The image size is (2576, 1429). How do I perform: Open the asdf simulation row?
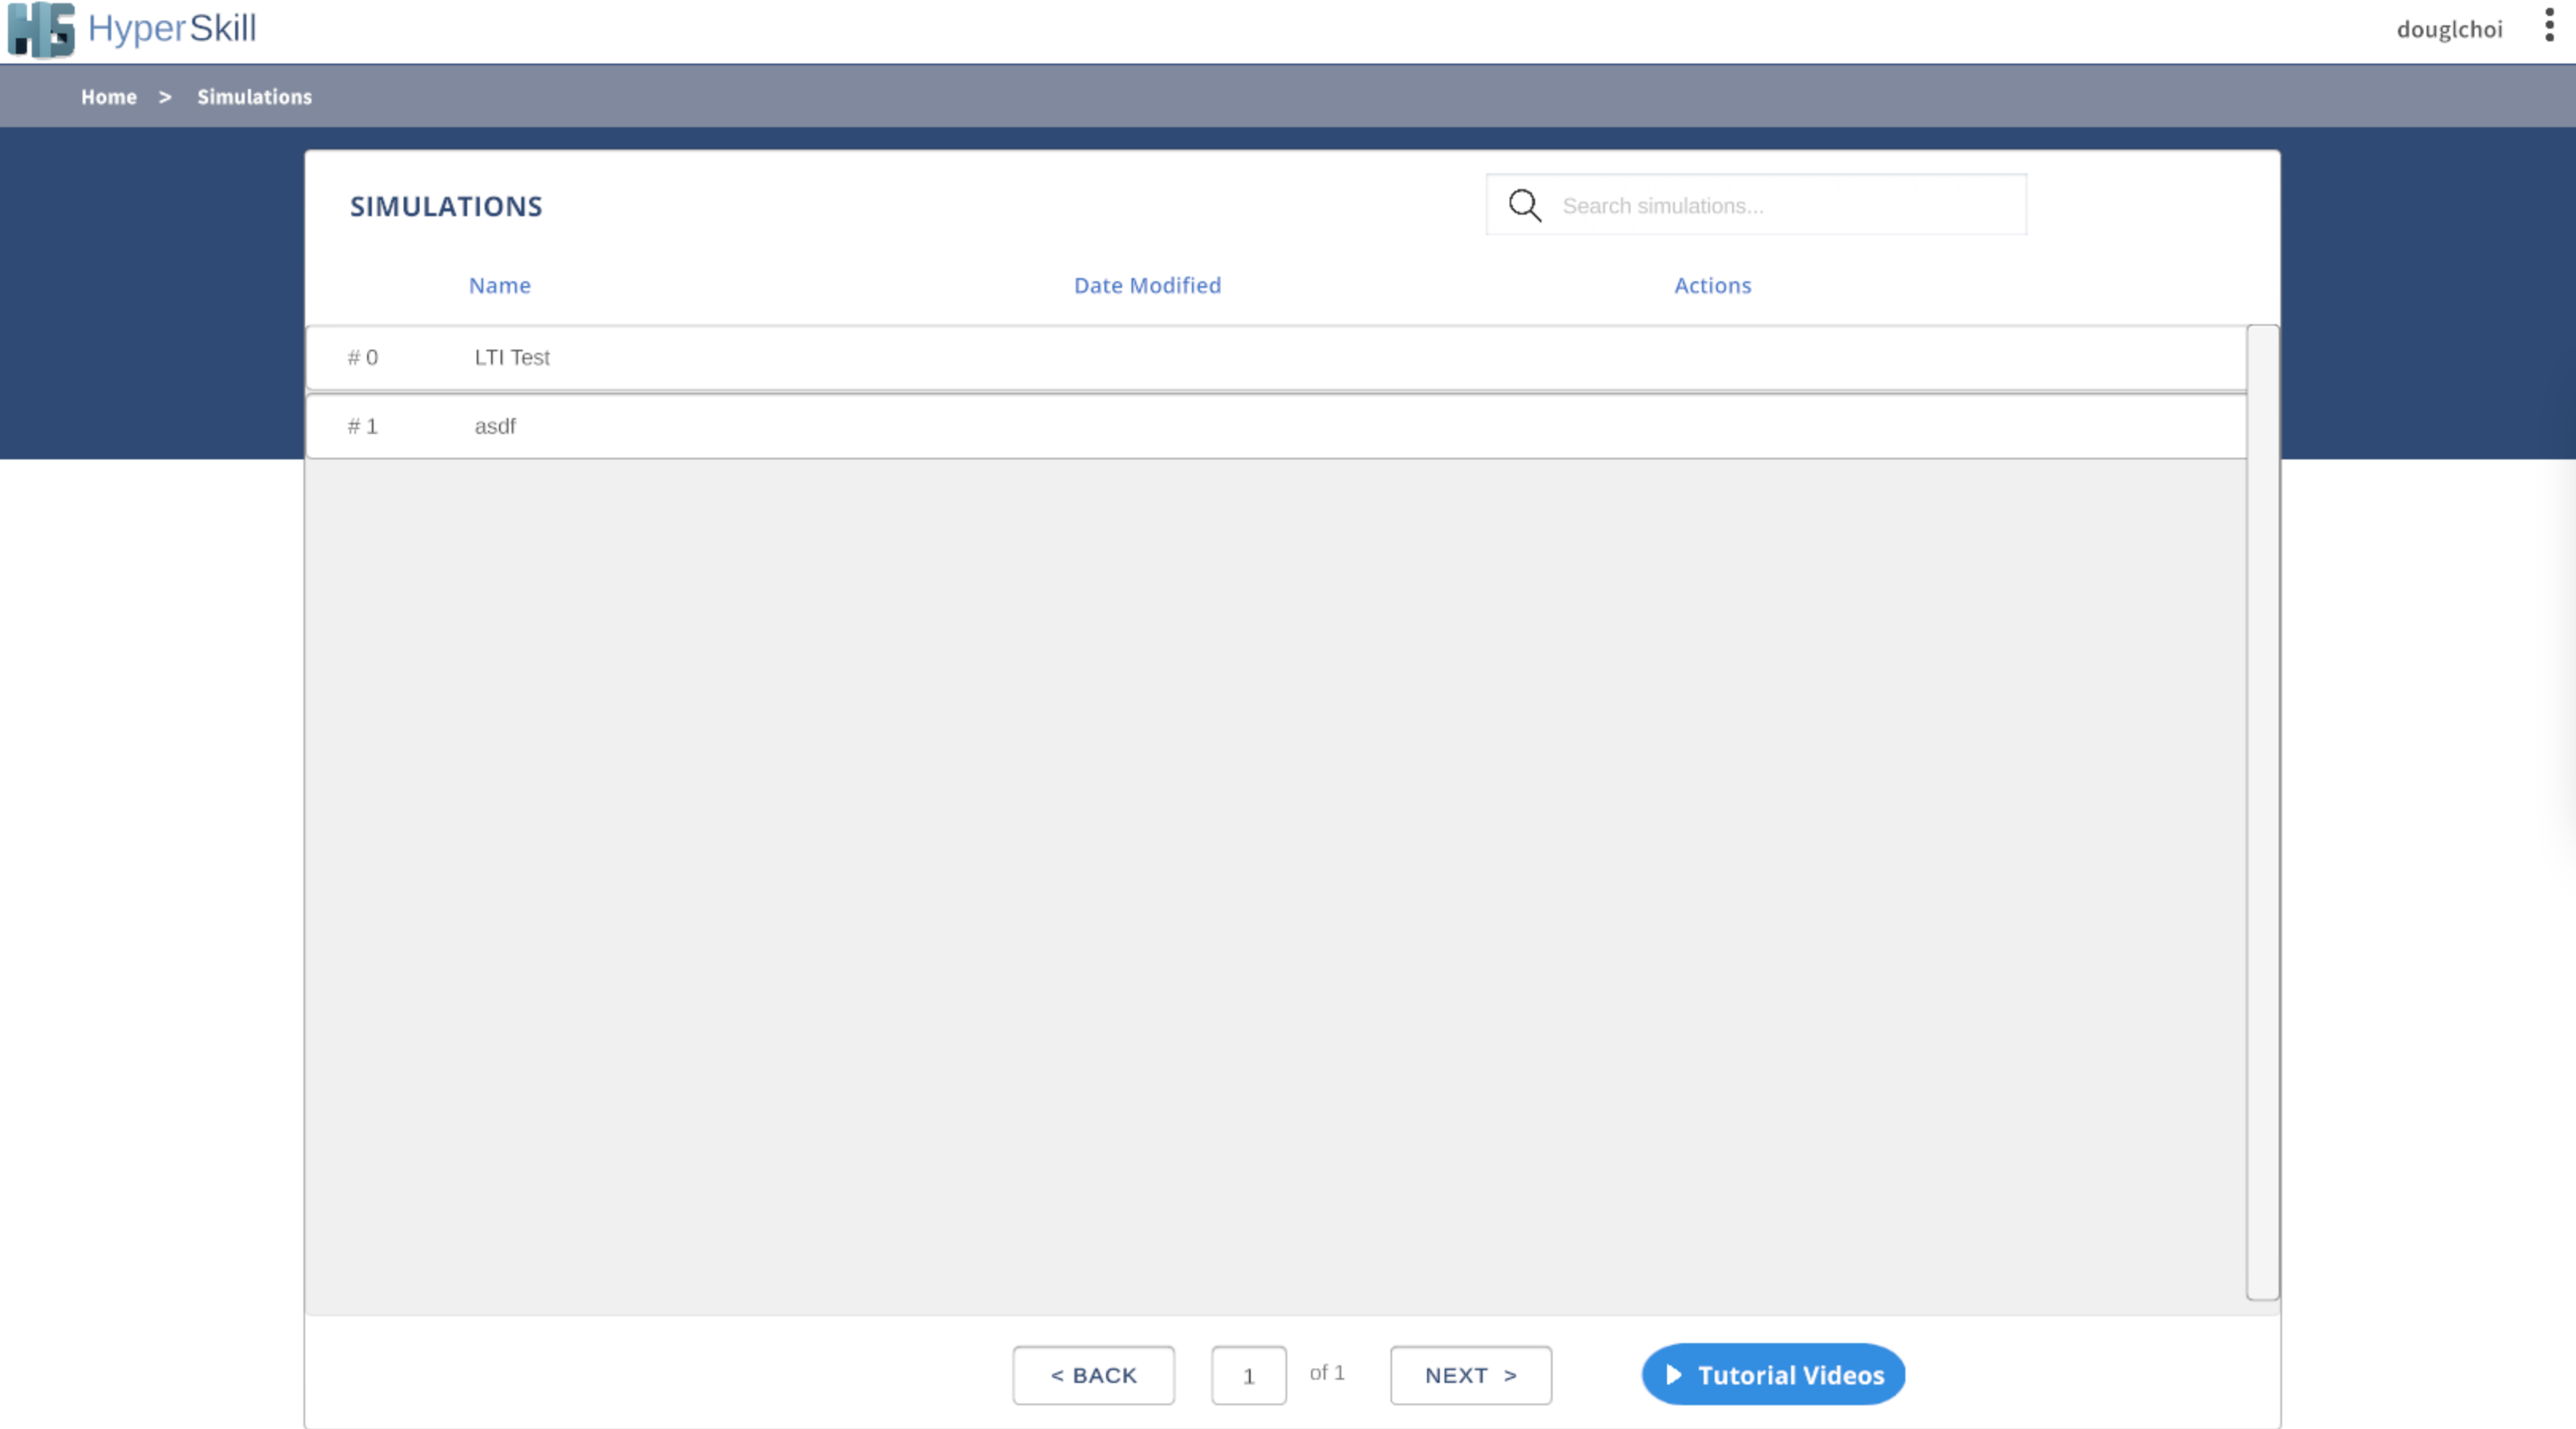(495, 427)
